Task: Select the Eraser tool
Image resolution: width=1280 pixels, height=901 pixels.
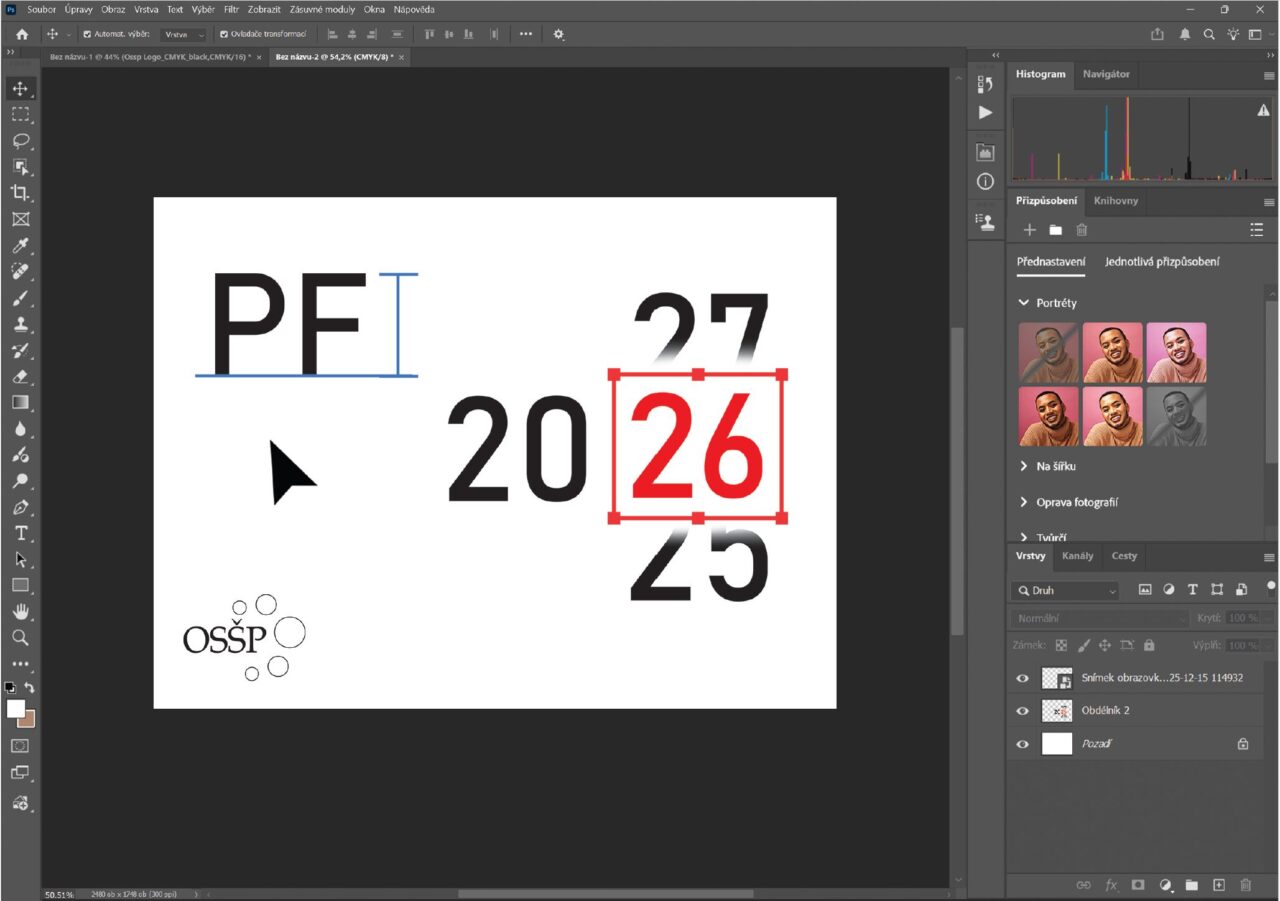Action: click(x=20, y=377)
